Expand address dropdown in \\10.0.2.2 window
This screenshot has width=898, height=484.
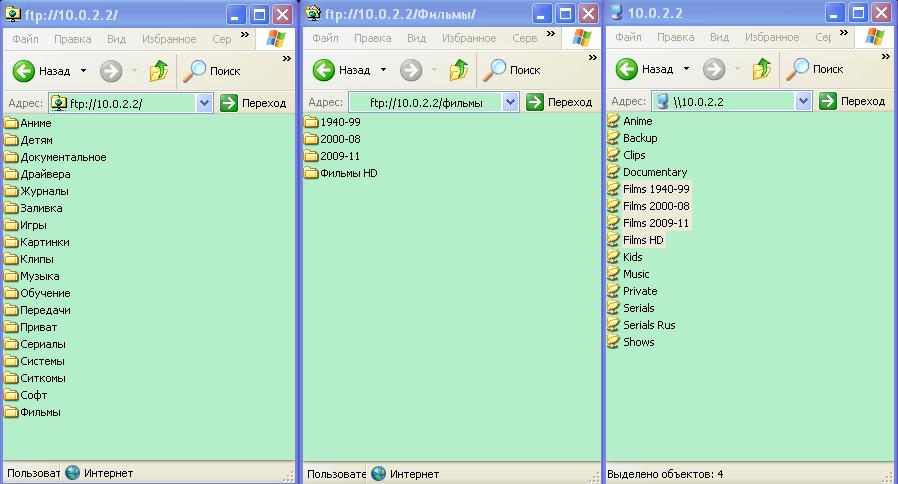[803, 101]
